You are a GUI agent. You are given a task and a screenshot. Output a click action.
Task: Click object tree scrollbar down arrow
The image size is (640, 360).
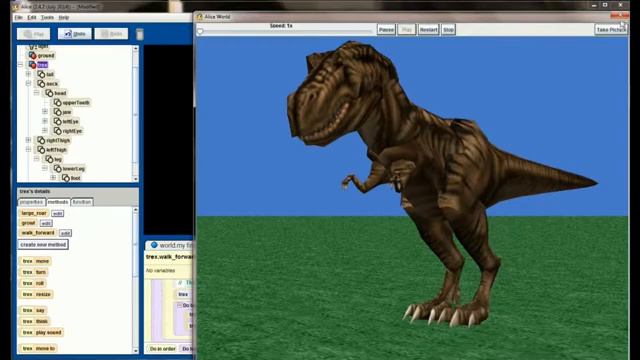point(136,179)
